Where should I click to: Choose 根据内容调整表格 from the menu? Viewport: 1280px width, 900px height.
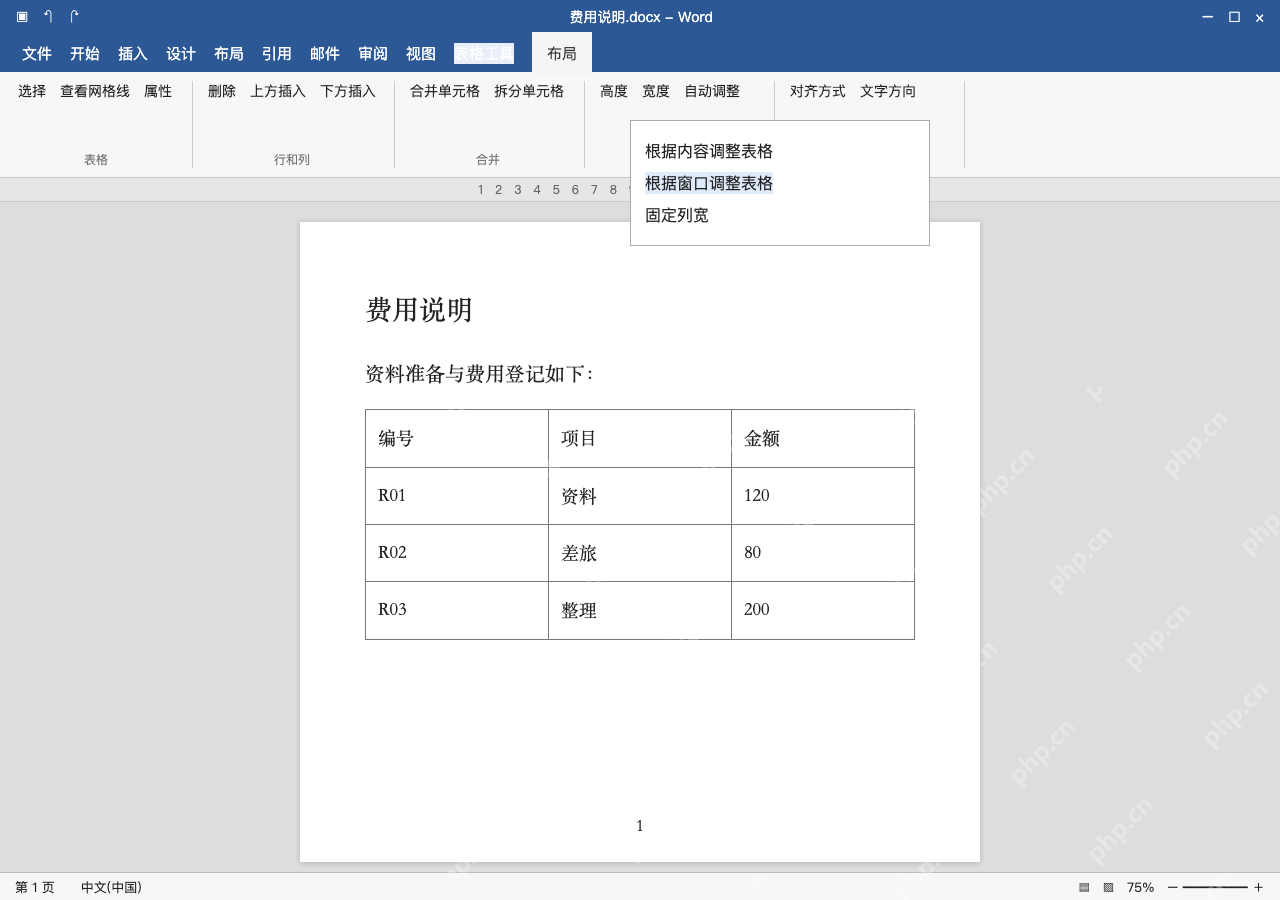pos(709,151)
